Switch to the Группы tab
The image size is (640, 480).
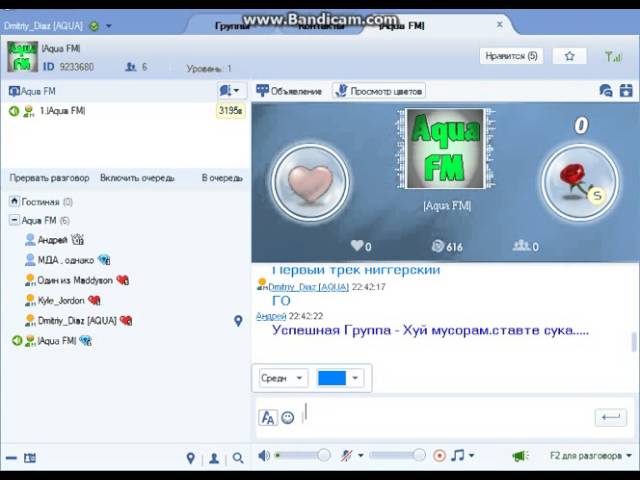click(232, 26)
